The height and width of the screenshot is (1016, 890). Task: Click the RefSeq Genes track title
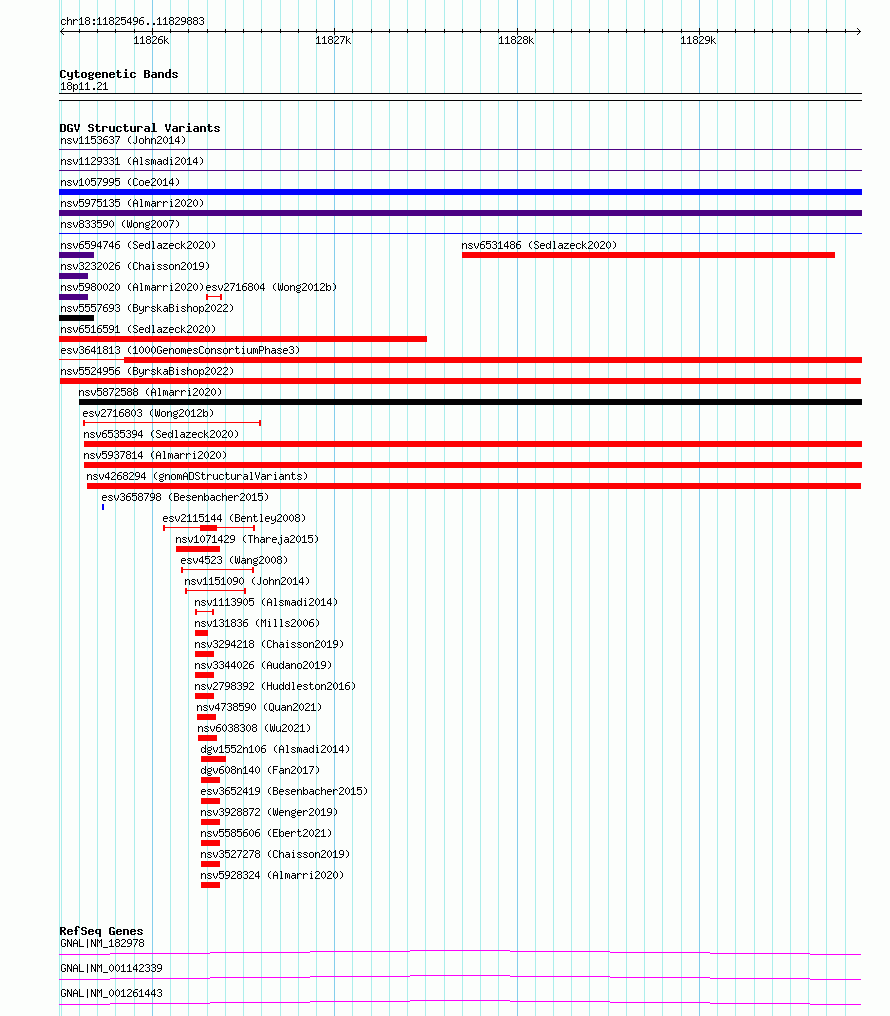pyautogui.click(x=101, y=931)
